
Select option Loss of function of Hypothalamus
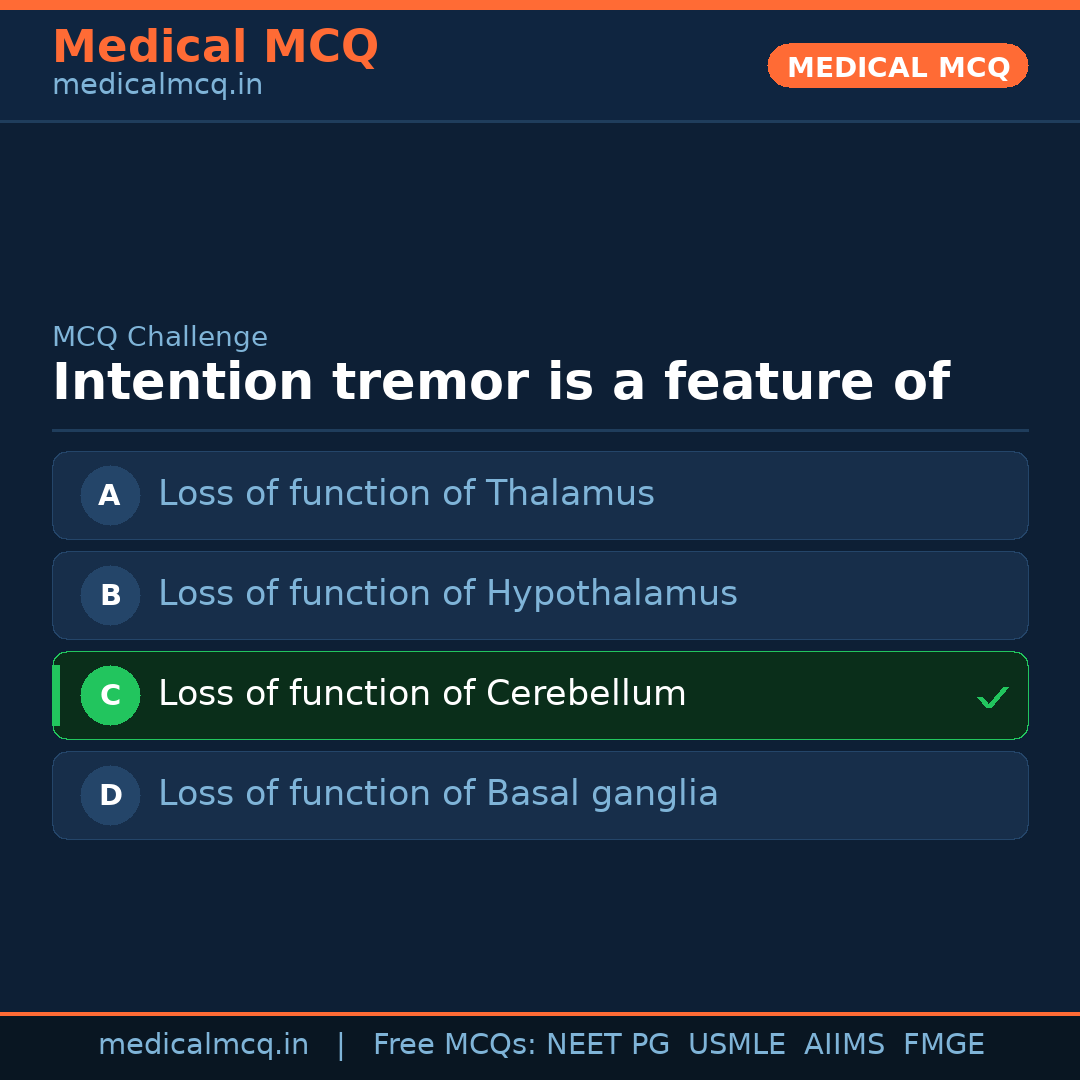point(447,594)
